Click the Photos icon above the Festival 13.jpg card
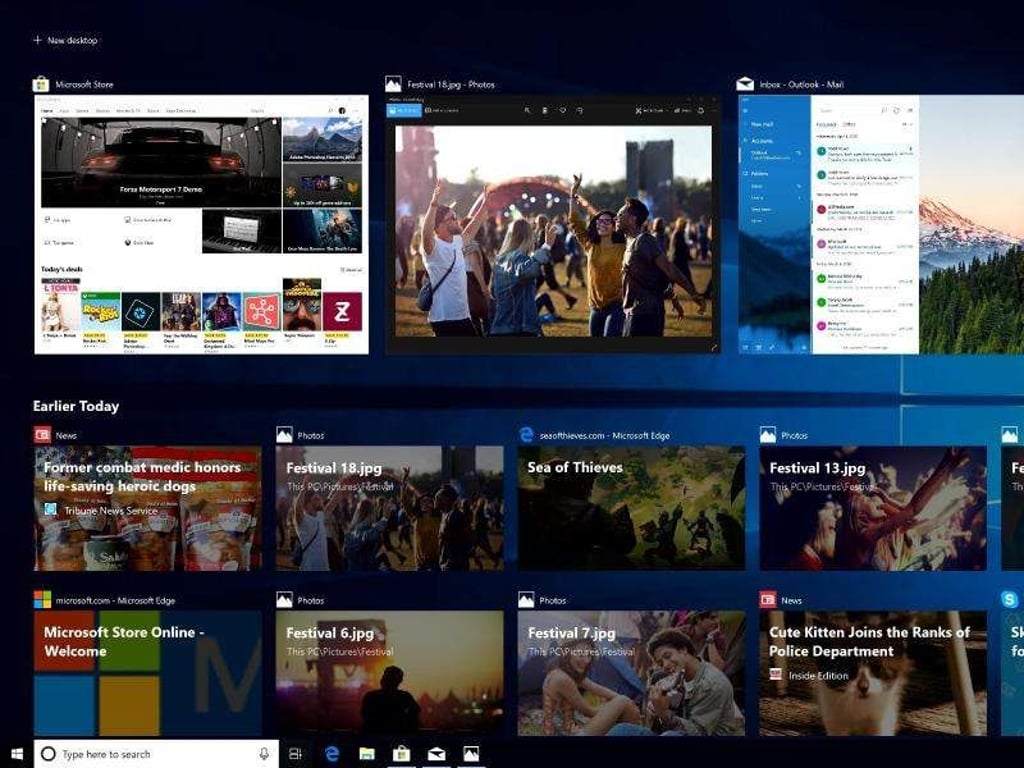This screenshot has width=1024, height=768. [x=768, y=435]
